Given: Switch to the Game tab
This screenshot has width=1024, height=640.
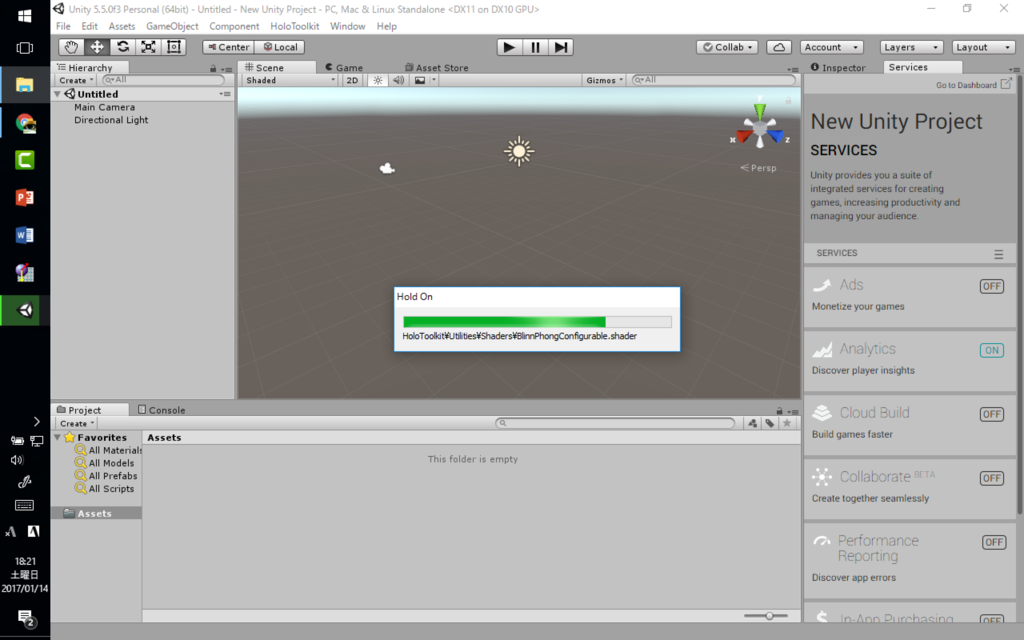Looking at the screenshot, I should point(344,67).
